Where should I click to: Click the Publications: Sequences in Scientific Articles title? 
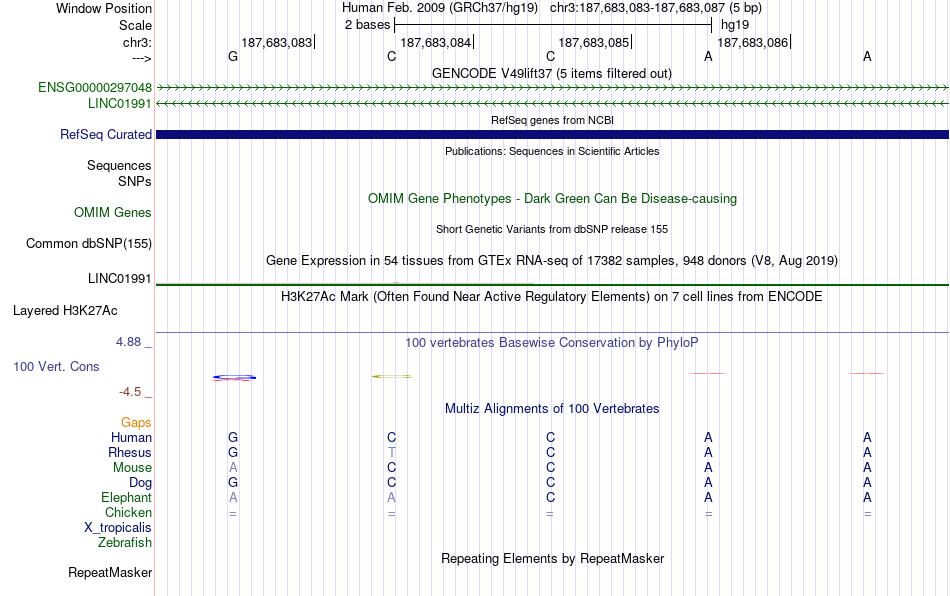pyautogui.click(x=552, y=151)
